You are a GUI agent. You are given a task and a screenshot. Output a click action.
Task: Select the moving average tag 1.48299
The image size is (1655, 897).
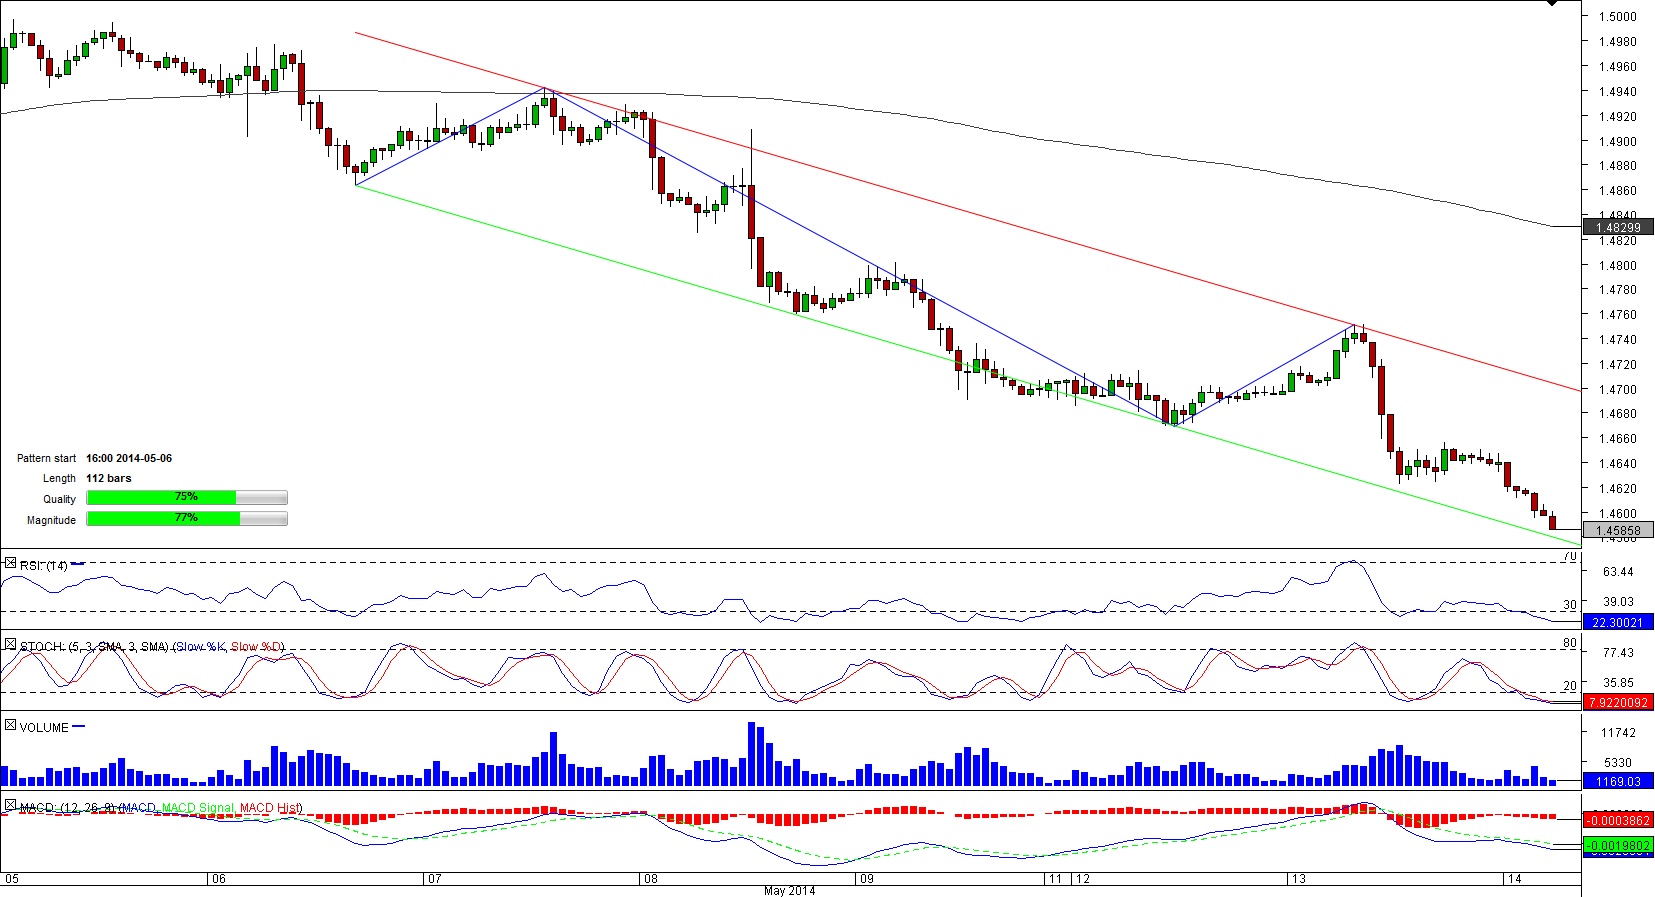[x=1618, y=228]
